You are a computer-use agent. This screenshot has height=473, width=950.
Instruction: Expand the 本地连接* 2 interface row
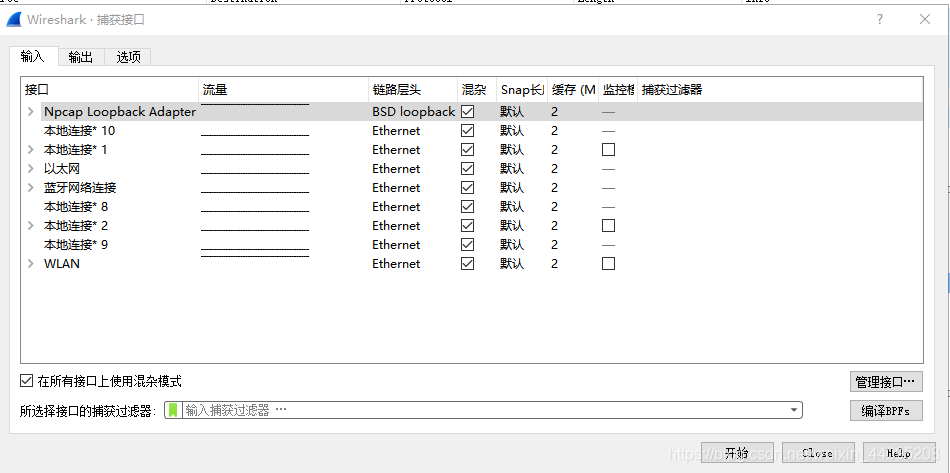(x=31, y=225)
